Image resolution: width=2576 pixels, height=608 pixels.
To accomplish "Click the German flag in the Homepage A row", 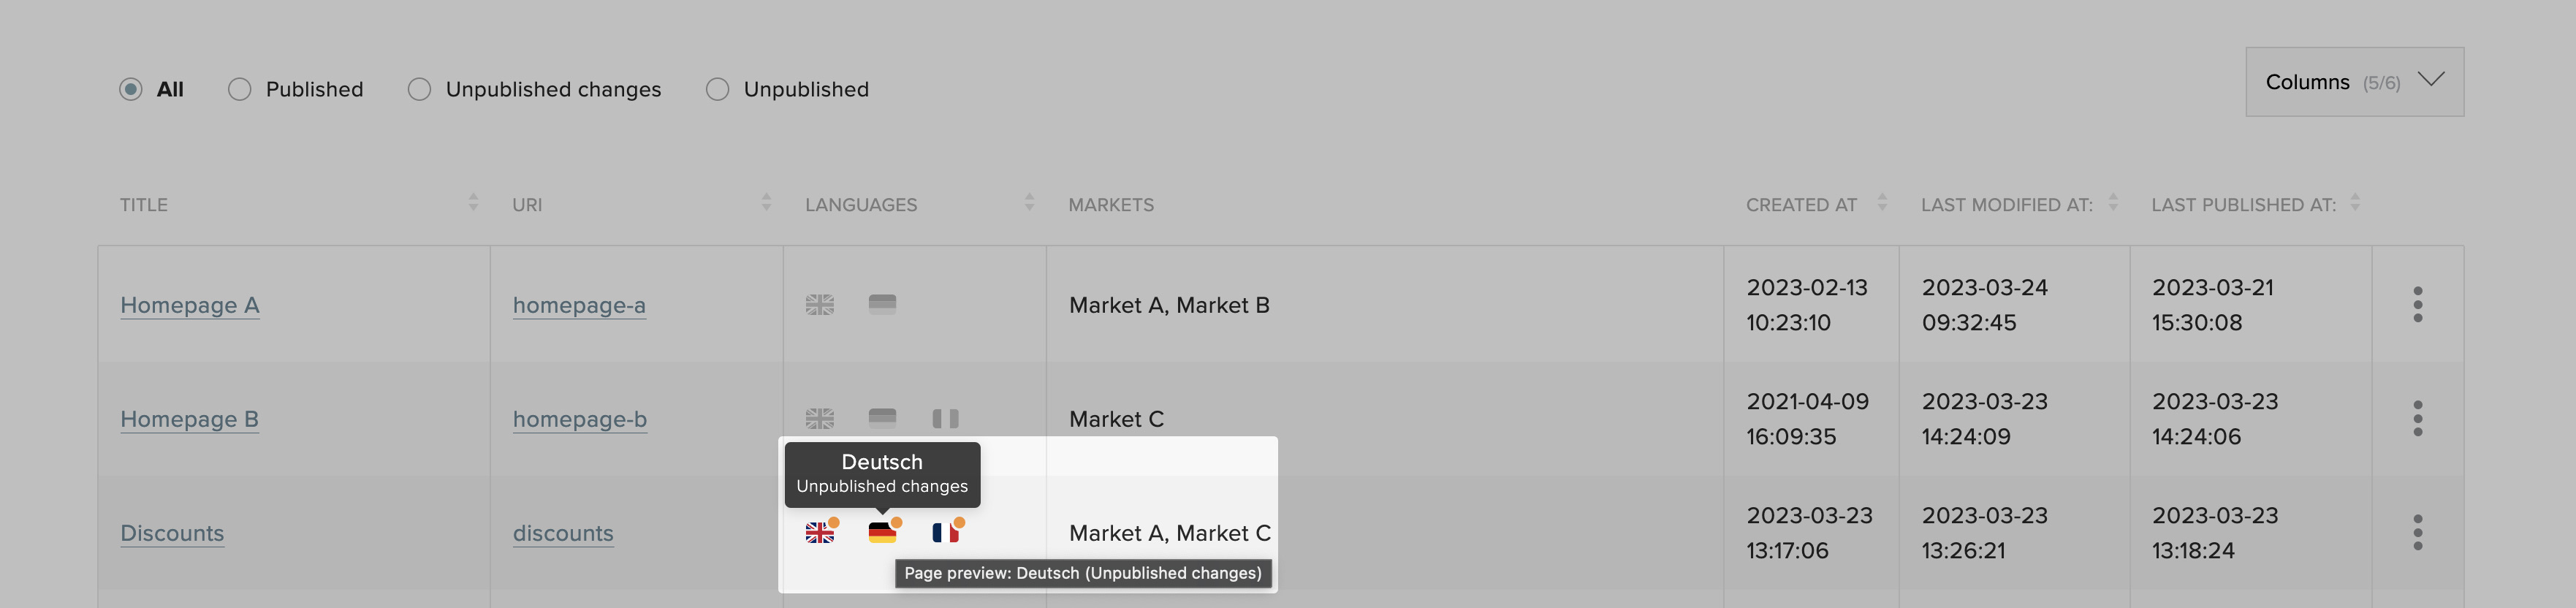I will click(882, 305).
